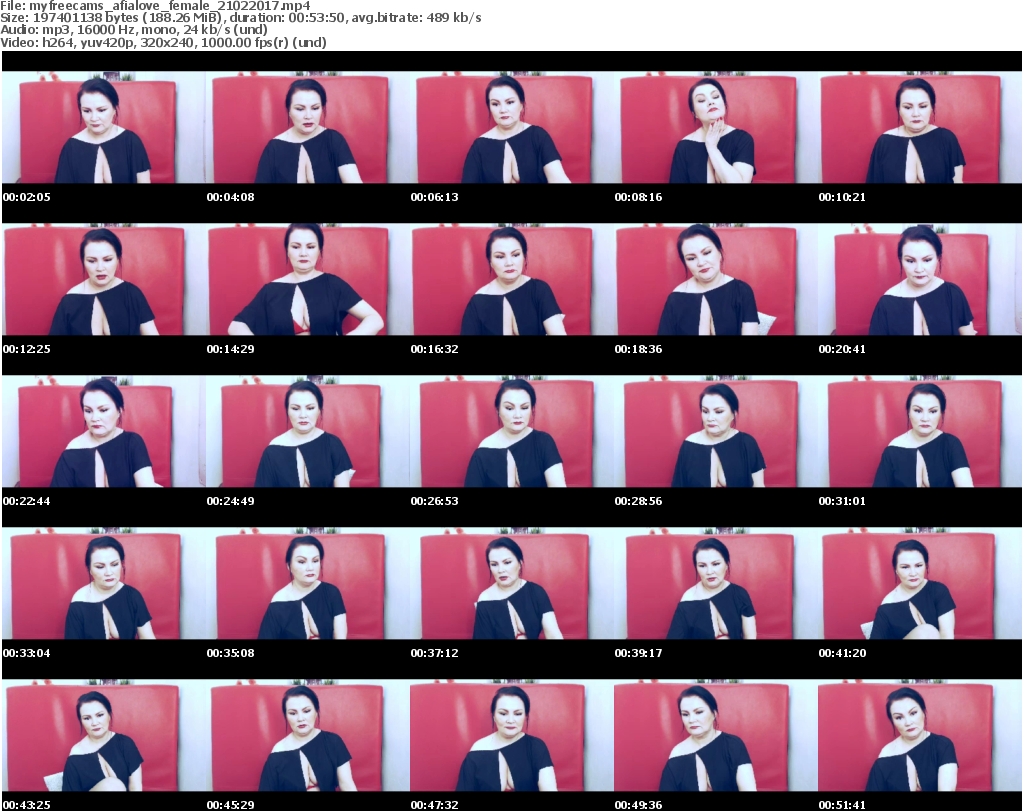This screenshot has height=811, width=1024.
Task: Click the timestamp label 00:08:16
Action: coord(638,197)
